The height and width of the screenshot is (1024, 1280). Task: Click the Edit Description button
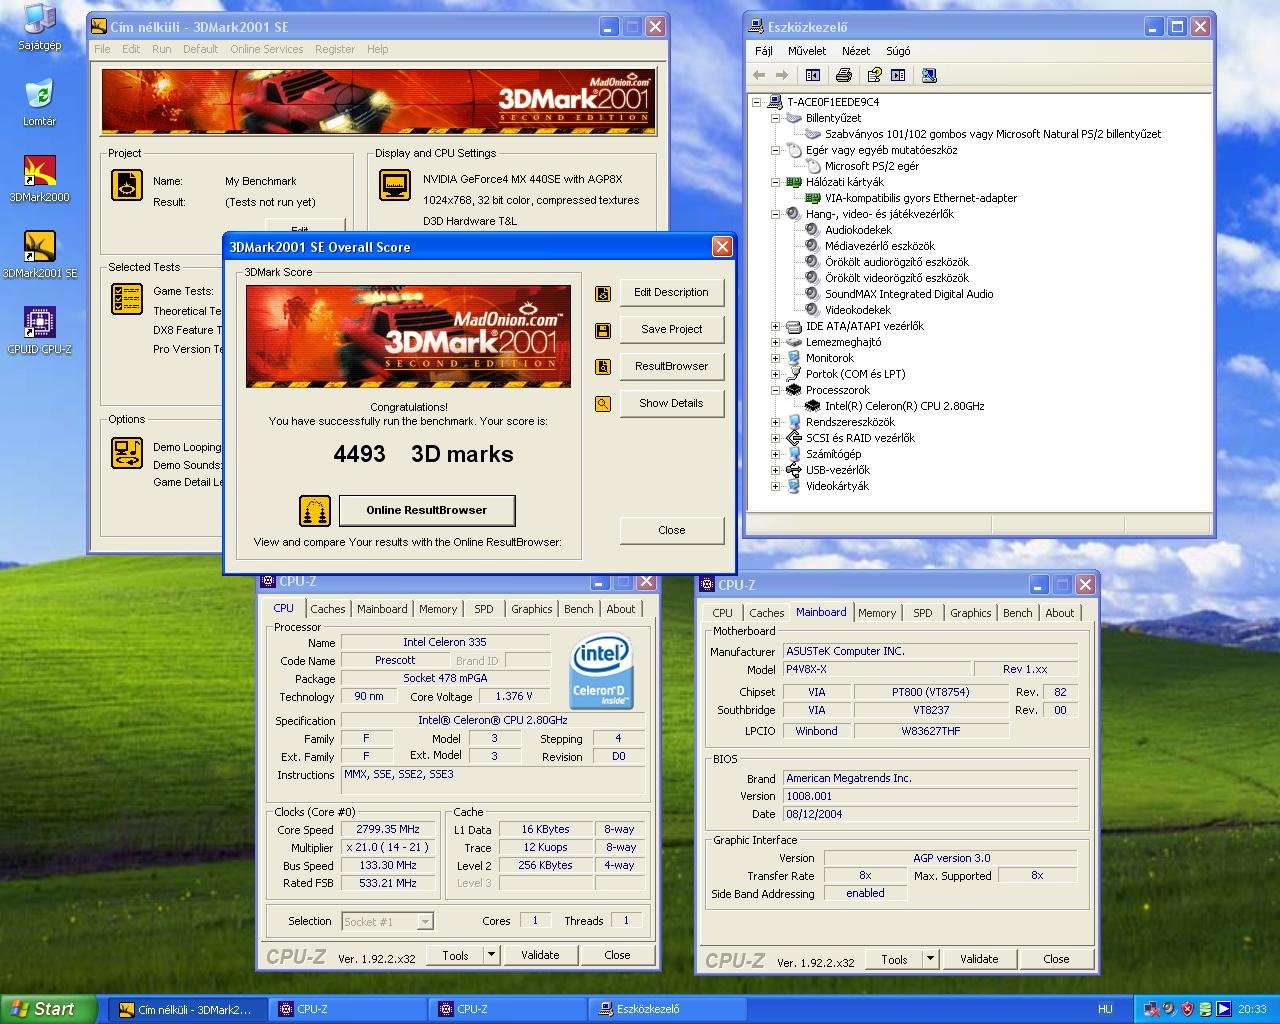click(x=671, y=293)
